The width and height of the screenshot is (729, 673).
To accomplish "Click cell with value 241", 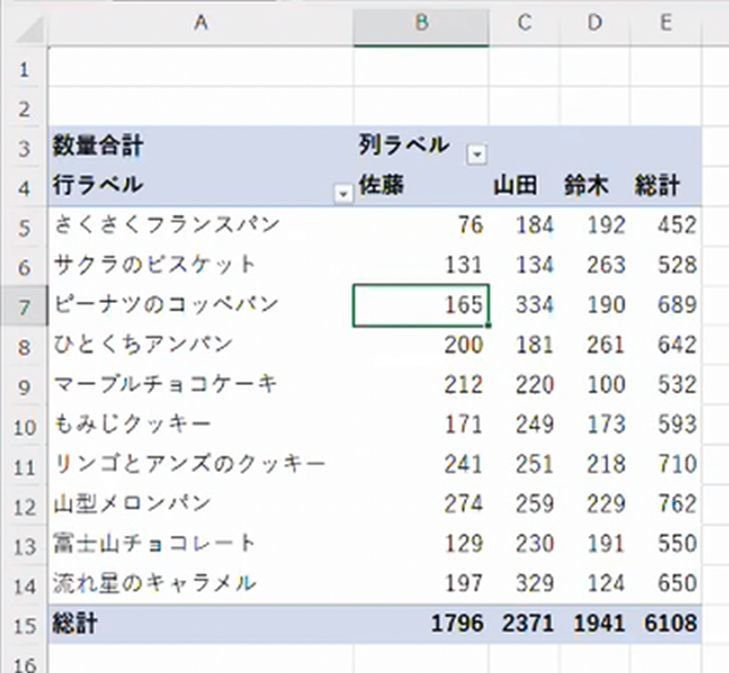I will (421, 464).
